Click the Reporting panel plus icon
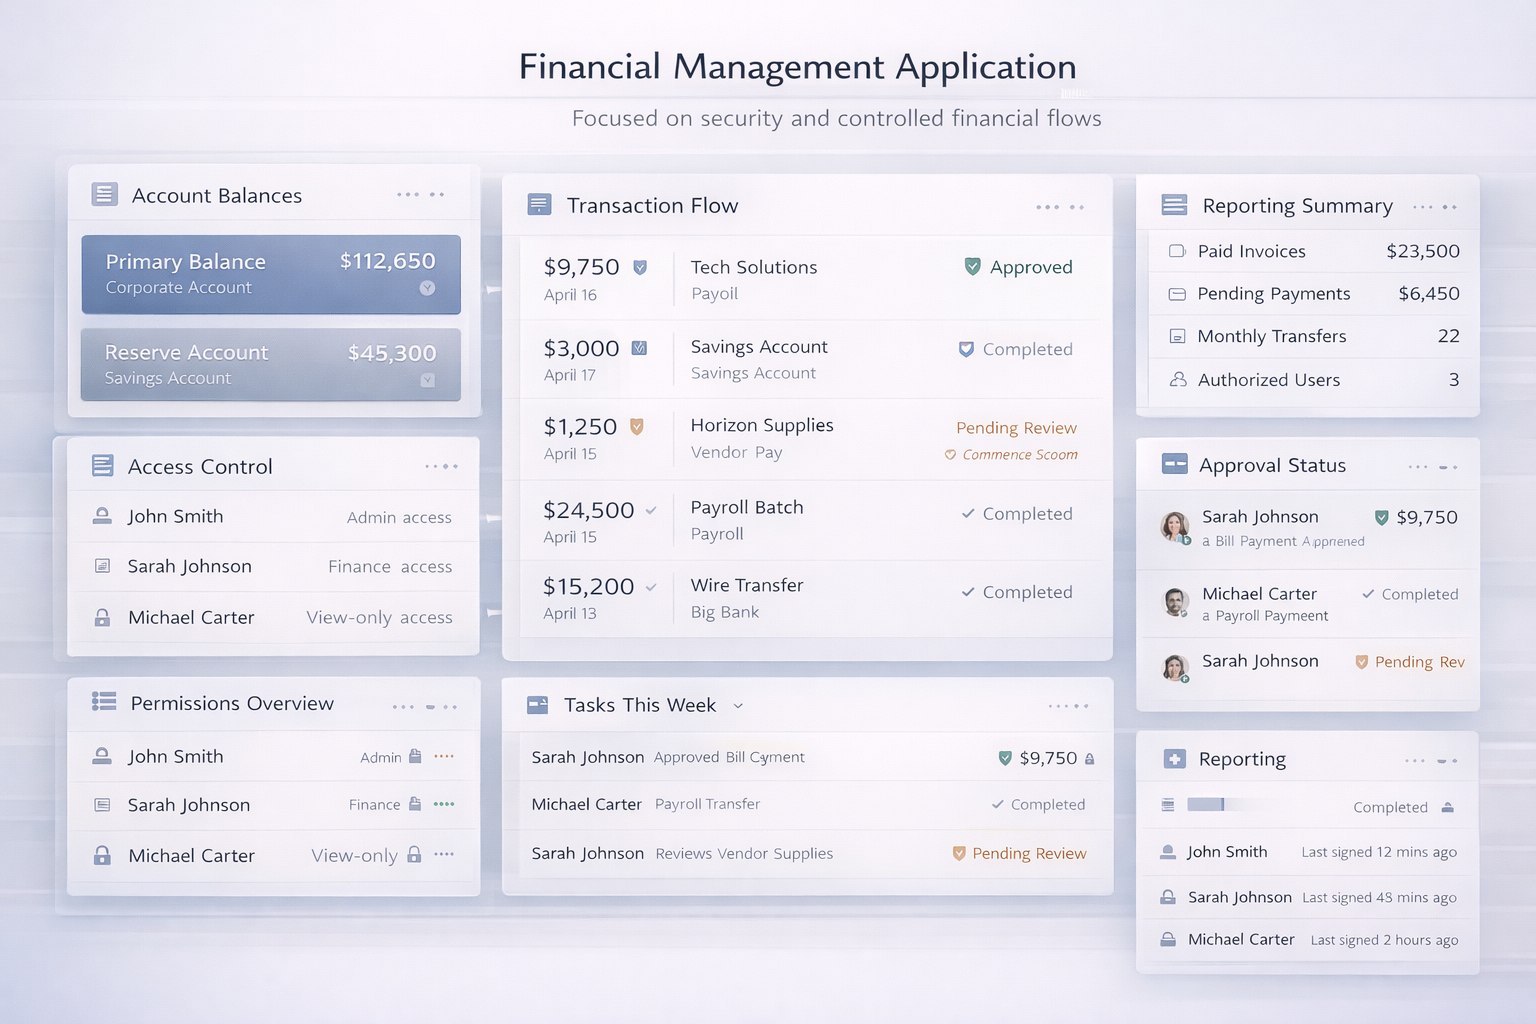Viewport: 1536px width, 1024px height. [x=1175, y=759]
